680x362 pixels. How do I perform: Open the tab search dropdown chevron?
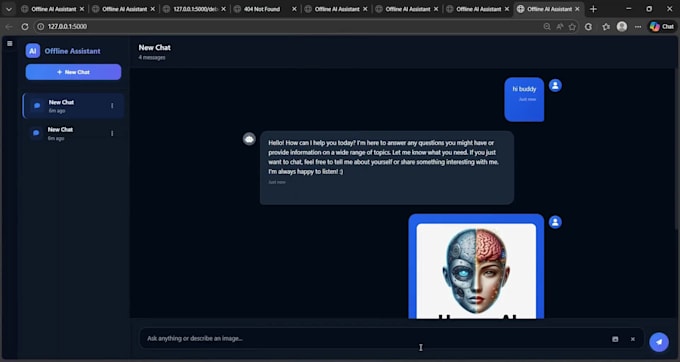9,9
